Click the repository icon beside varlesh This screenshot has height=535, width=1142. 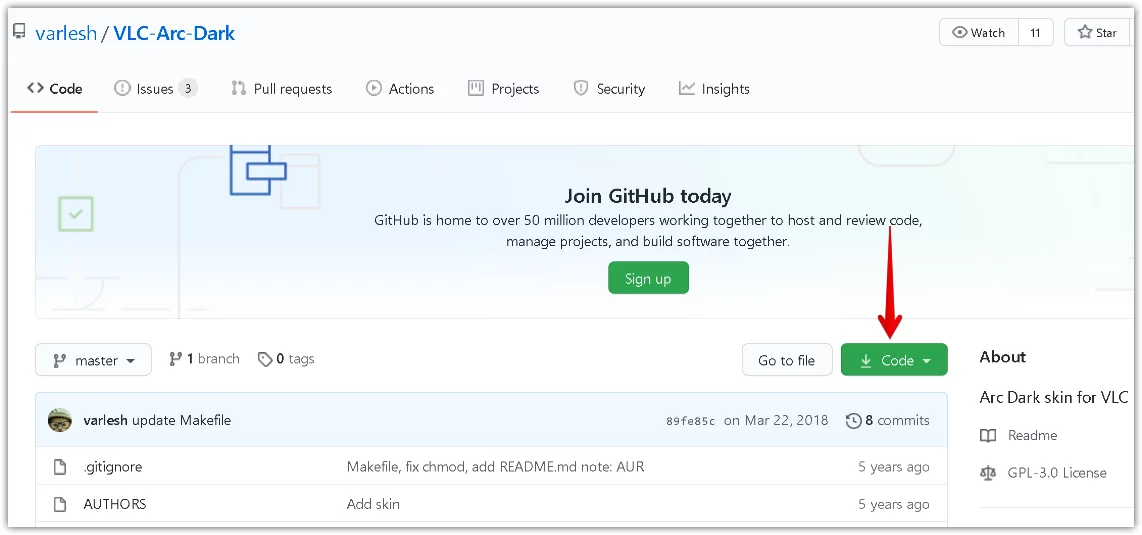[19, 32]
